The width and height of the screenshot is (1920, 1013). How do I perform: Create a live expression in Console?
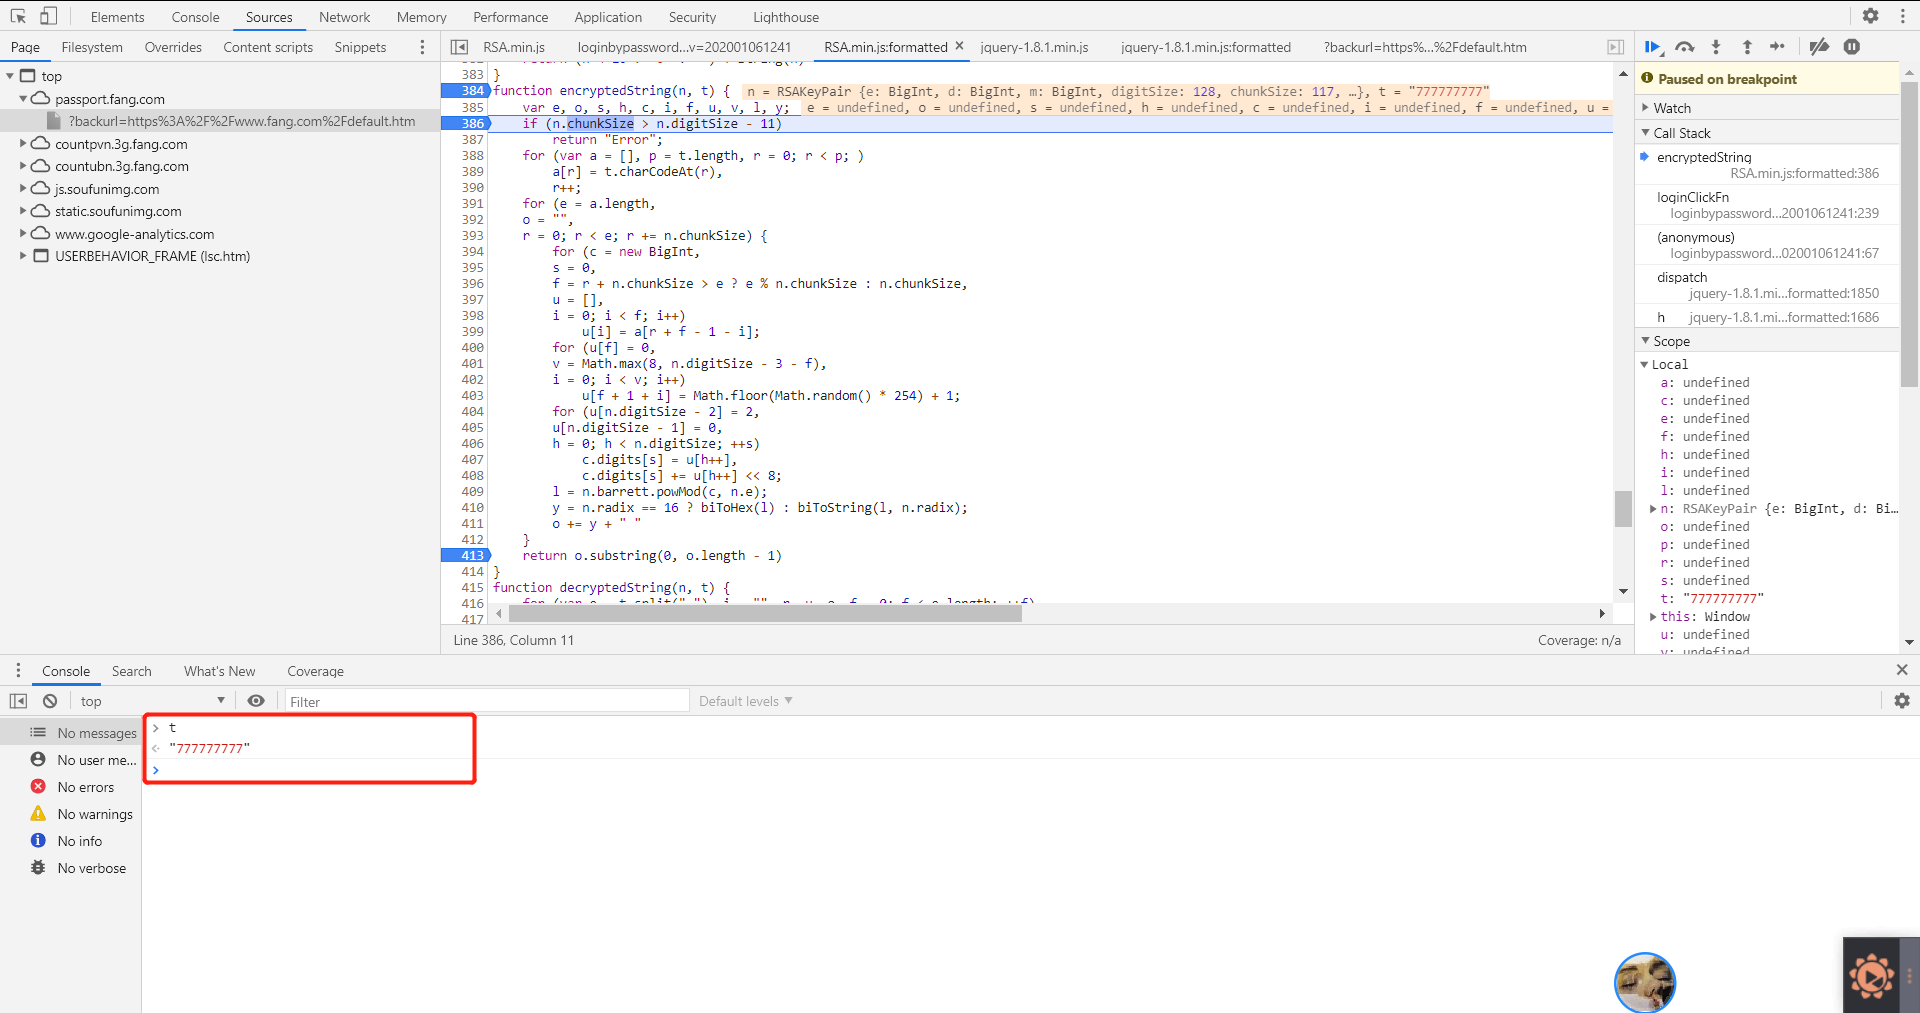pos(256,700)
